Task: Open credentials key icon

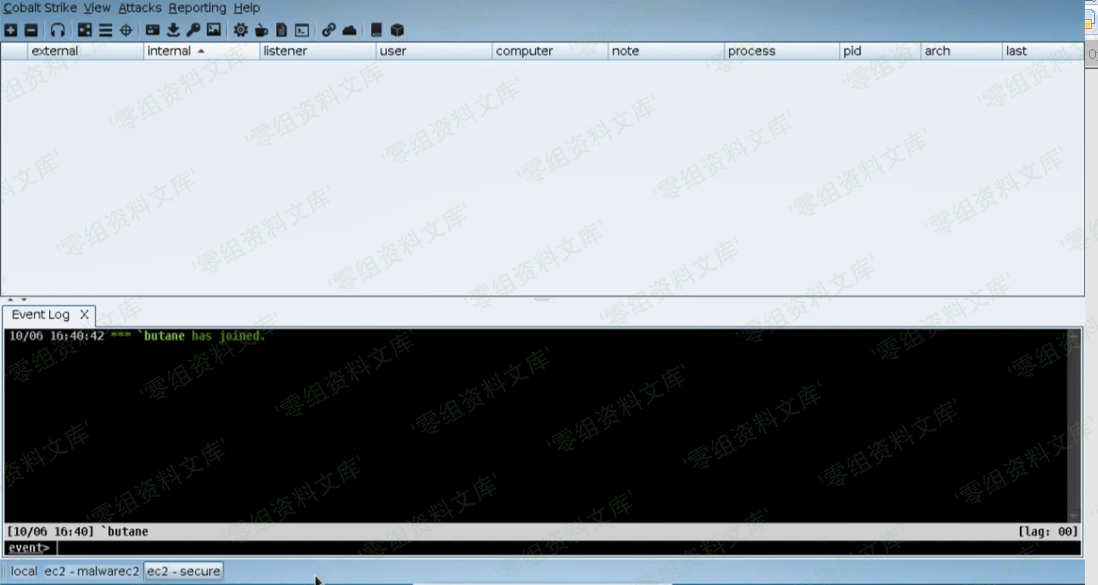Action: point(193,30)
